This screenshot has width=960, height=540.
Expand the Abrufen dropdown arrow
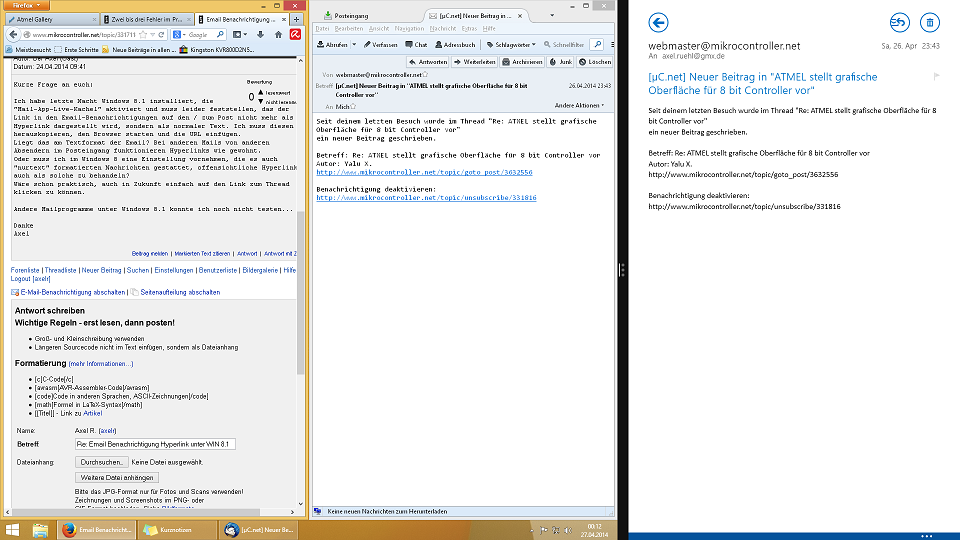click(x=354, y=45)
